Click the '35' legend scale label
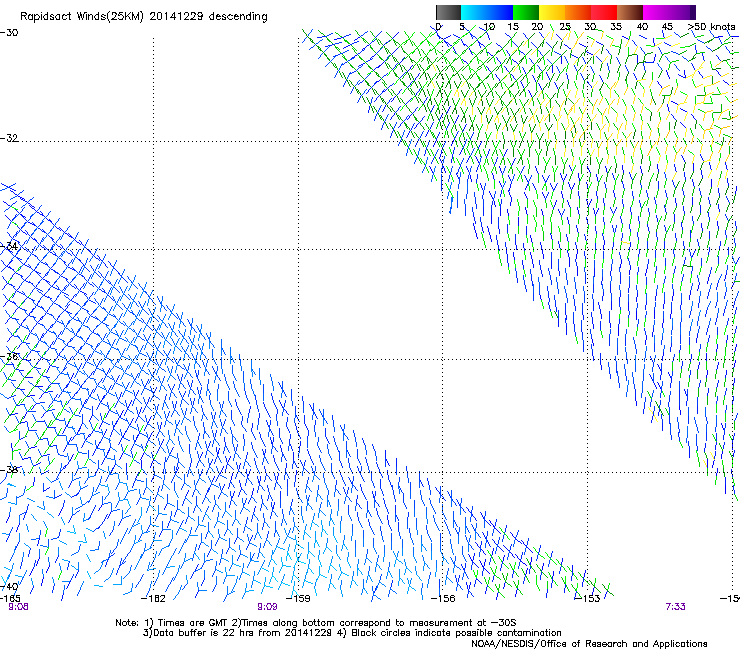The height and width of the screenshot is (650, 740). coord(616,27)
